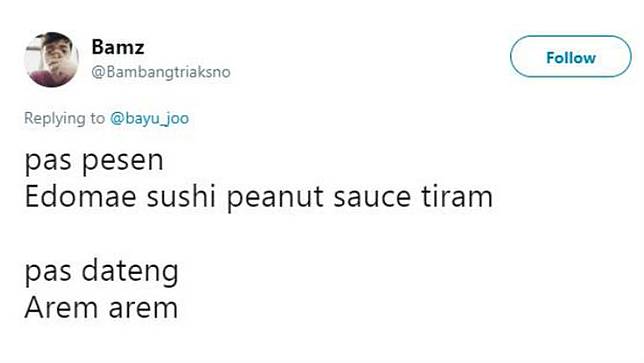This screenshot has width=644, height=363.
Task: Open Bamz's profile picture avatar
Action: tap(51, 59)
